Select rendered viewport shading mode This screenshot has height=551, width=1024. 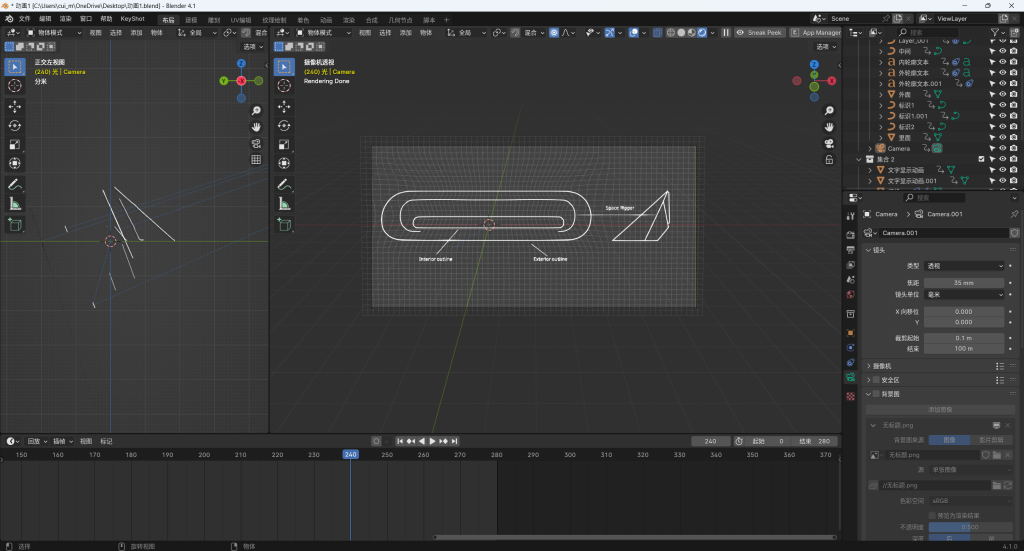pyautogui.click(x=702, y=33)
